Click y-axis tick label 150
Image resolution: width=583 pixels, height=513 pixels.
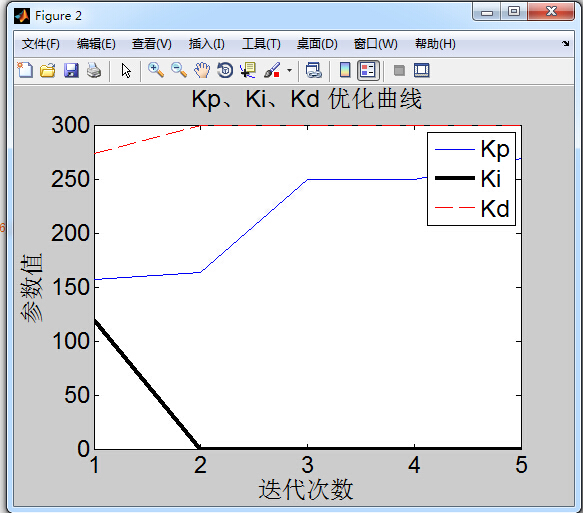(x=71, y=287)
